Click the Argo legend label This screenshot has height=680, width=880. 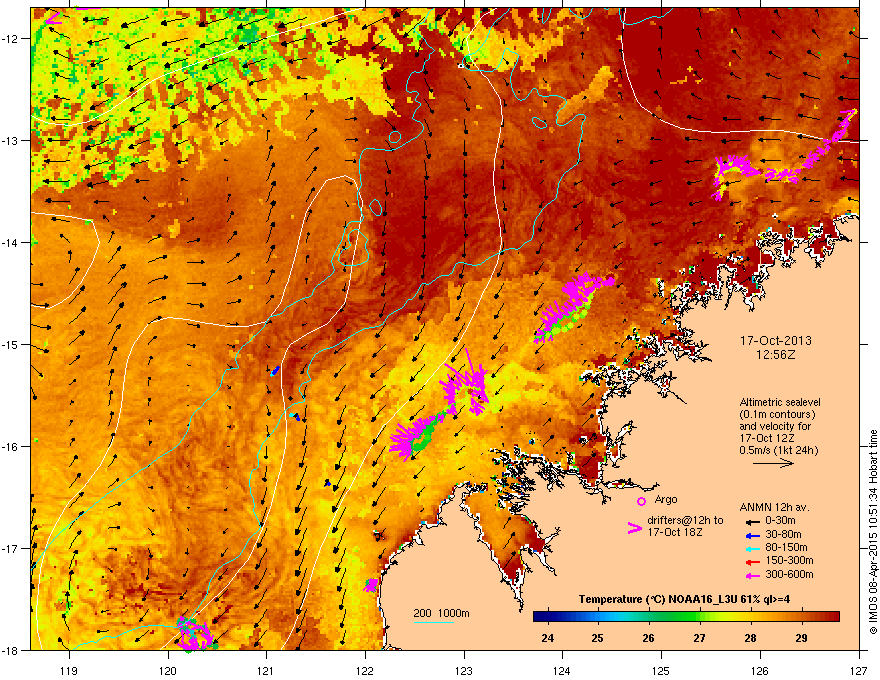coord(666,499)
